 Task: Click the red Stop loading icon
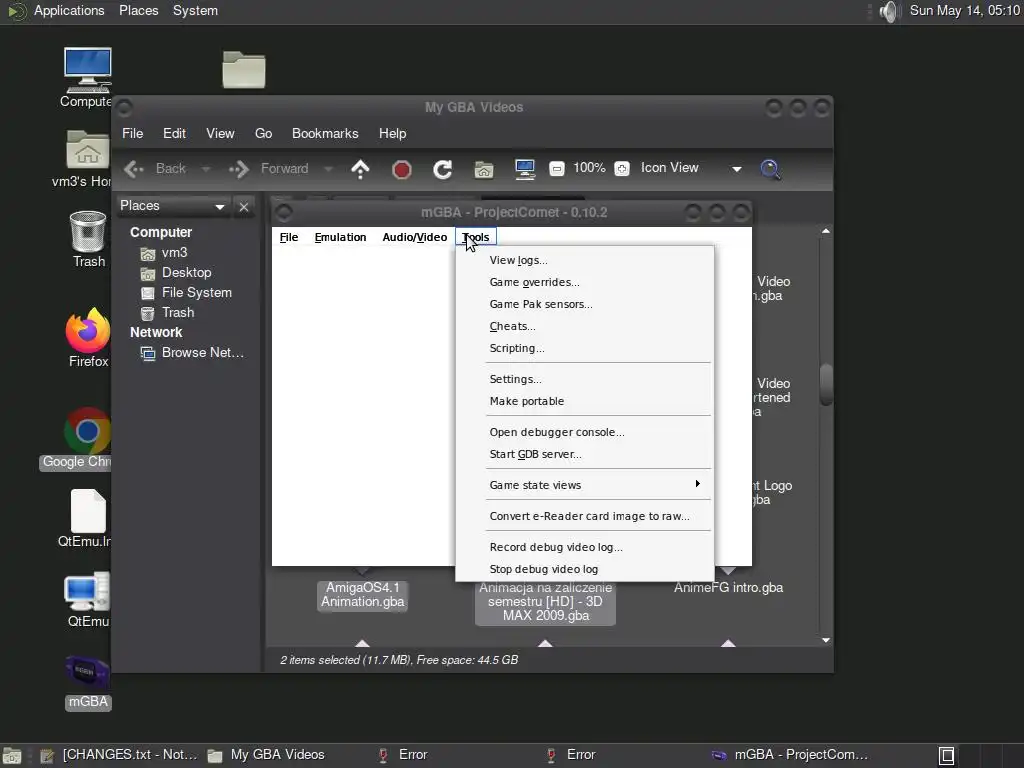click(402, 170)
